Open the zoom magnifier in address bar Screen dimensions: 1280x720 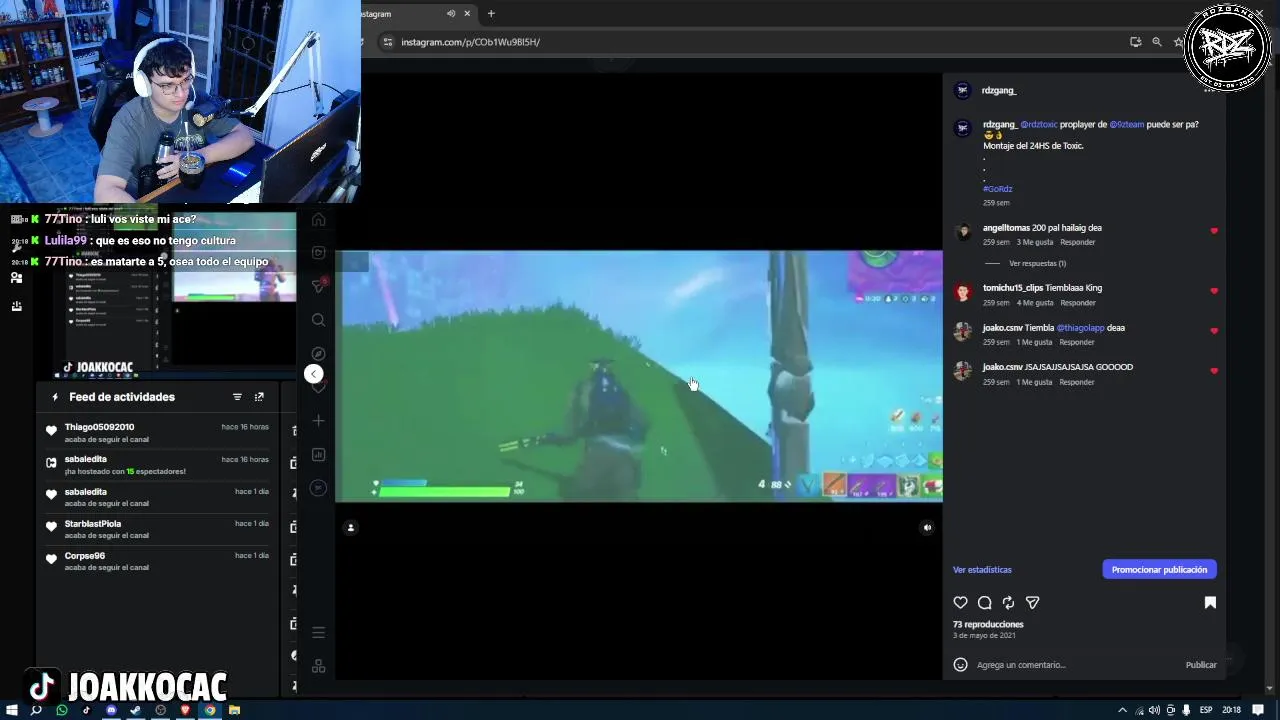(x=1157, y=42)
